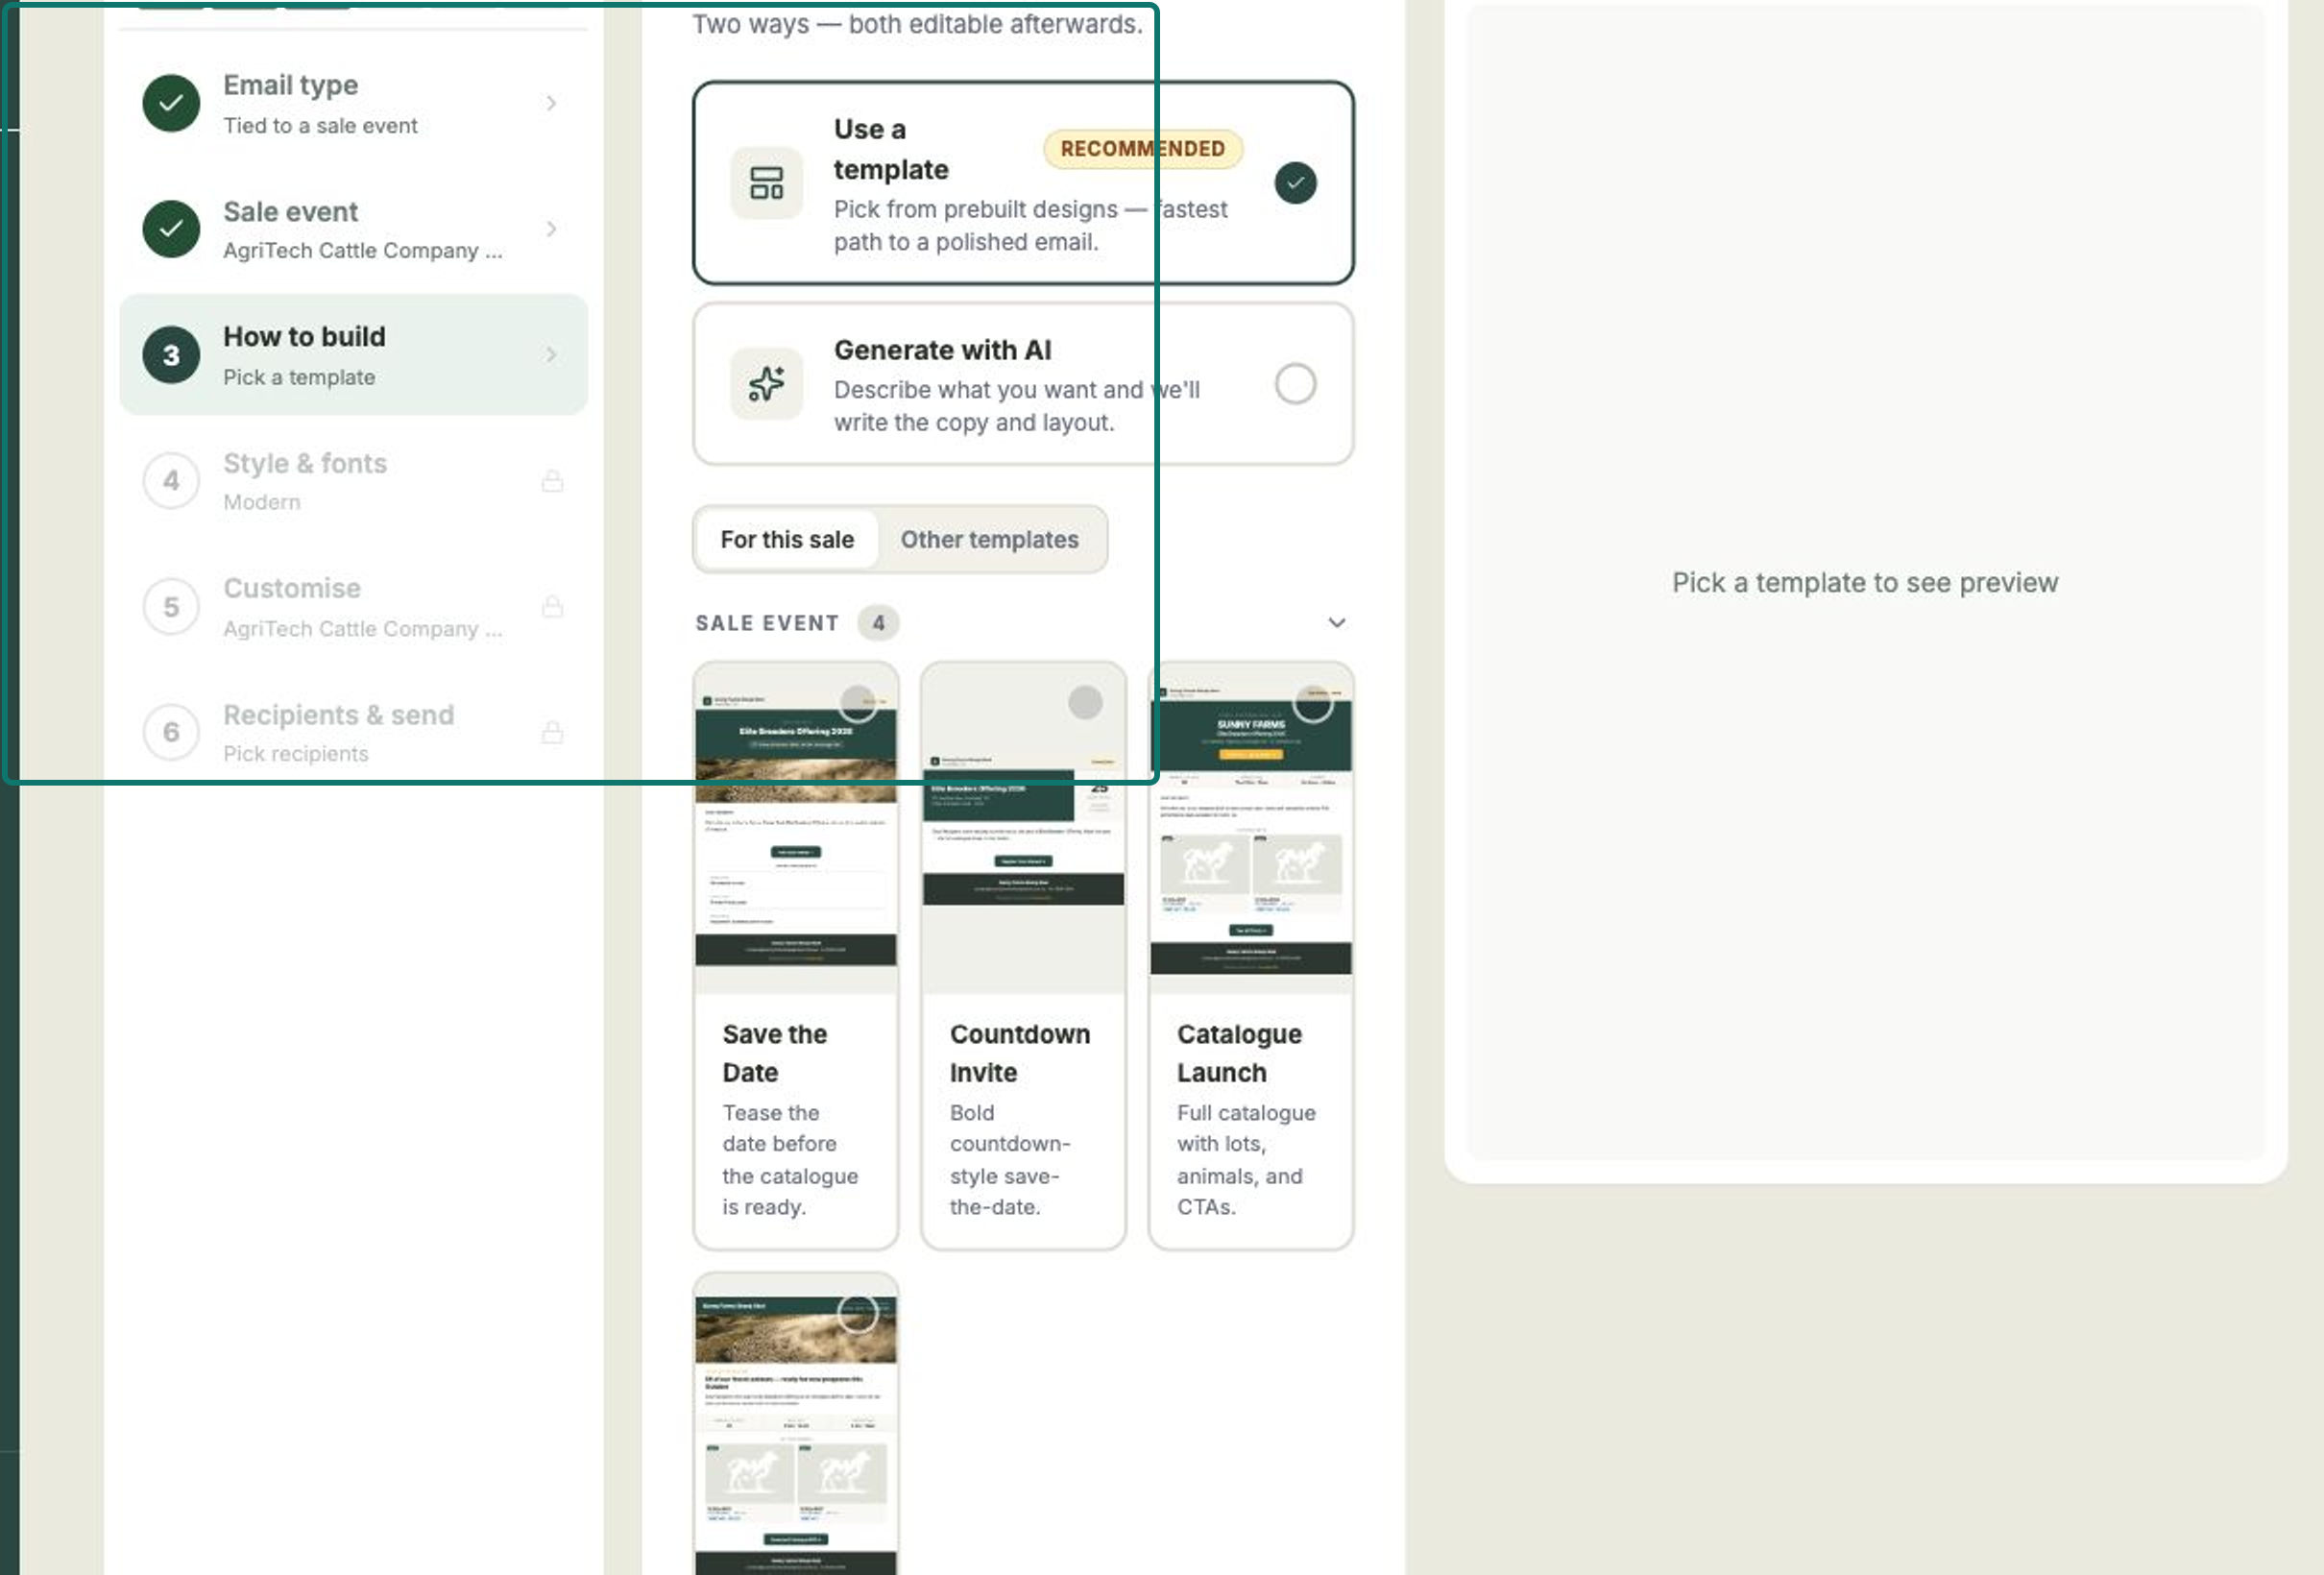Open the Email type step chevron

(551, 103)
